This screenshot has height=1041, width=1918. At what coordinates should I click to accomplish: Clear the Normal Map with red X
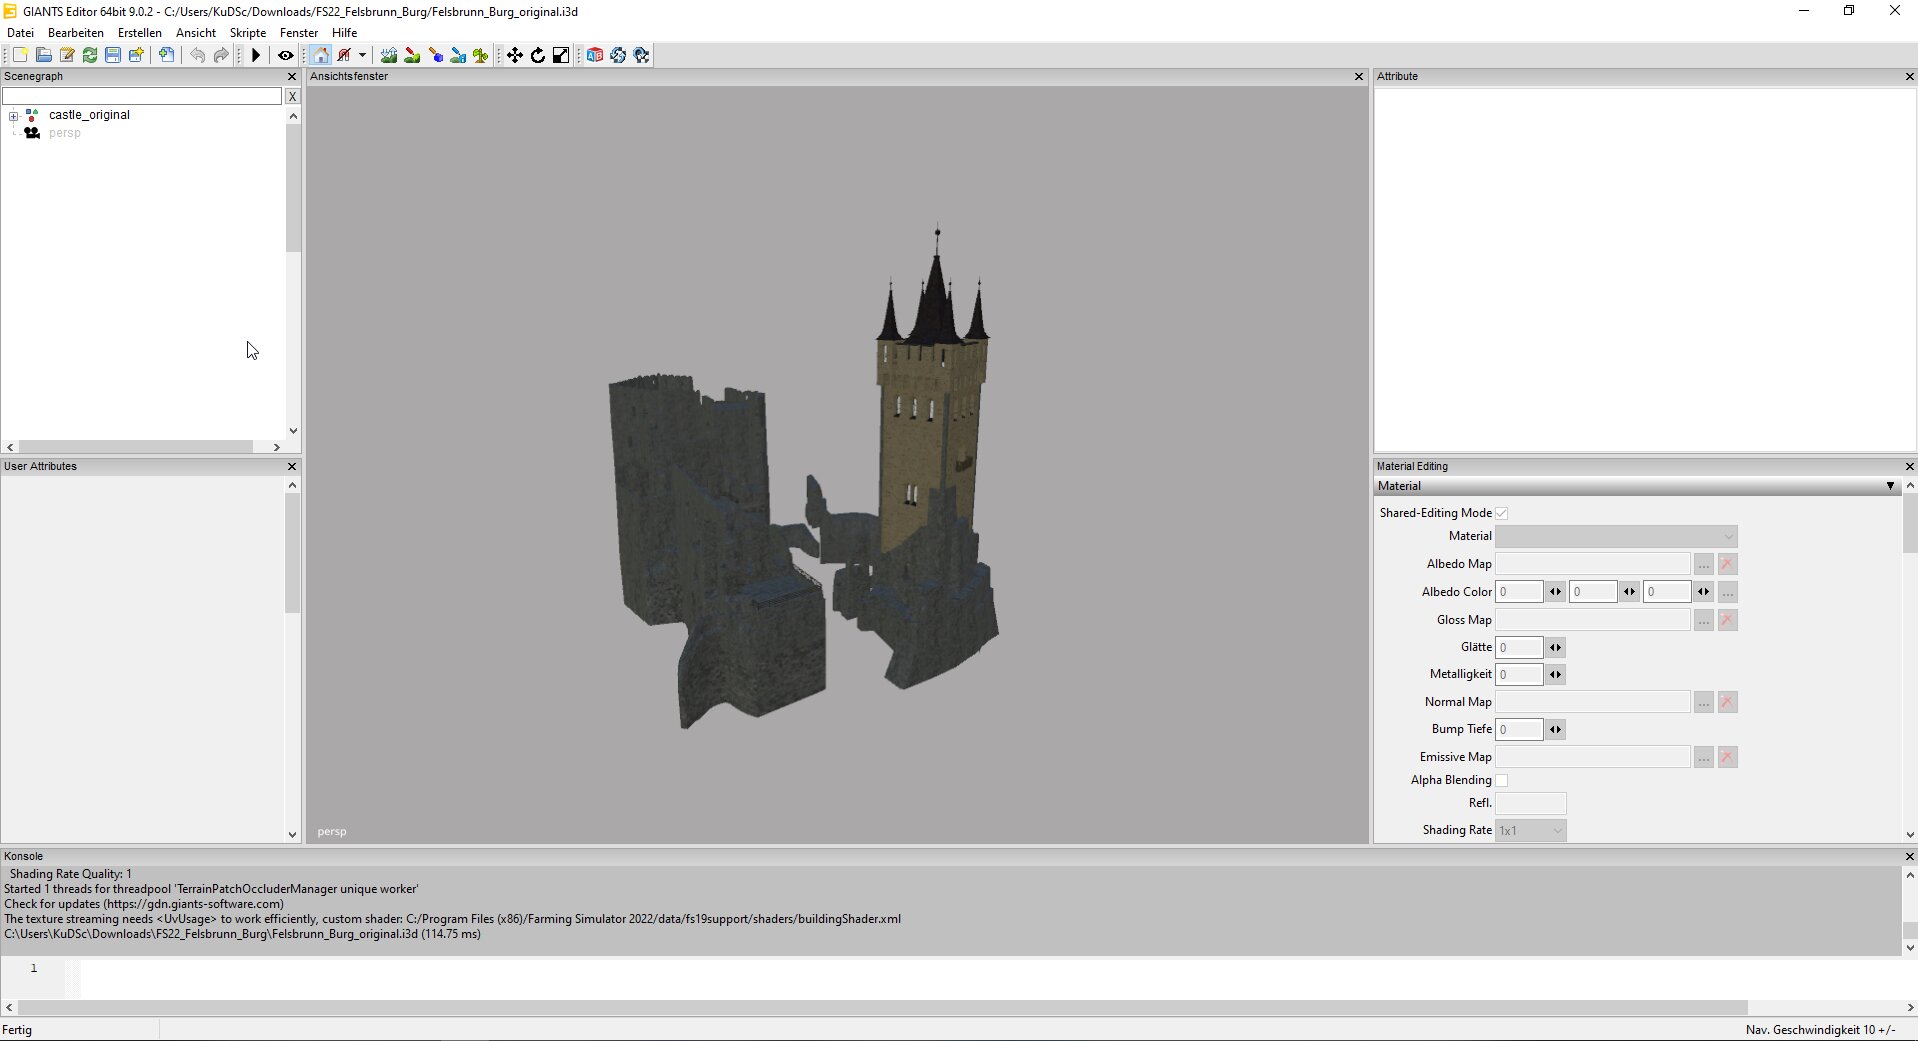1727,702
